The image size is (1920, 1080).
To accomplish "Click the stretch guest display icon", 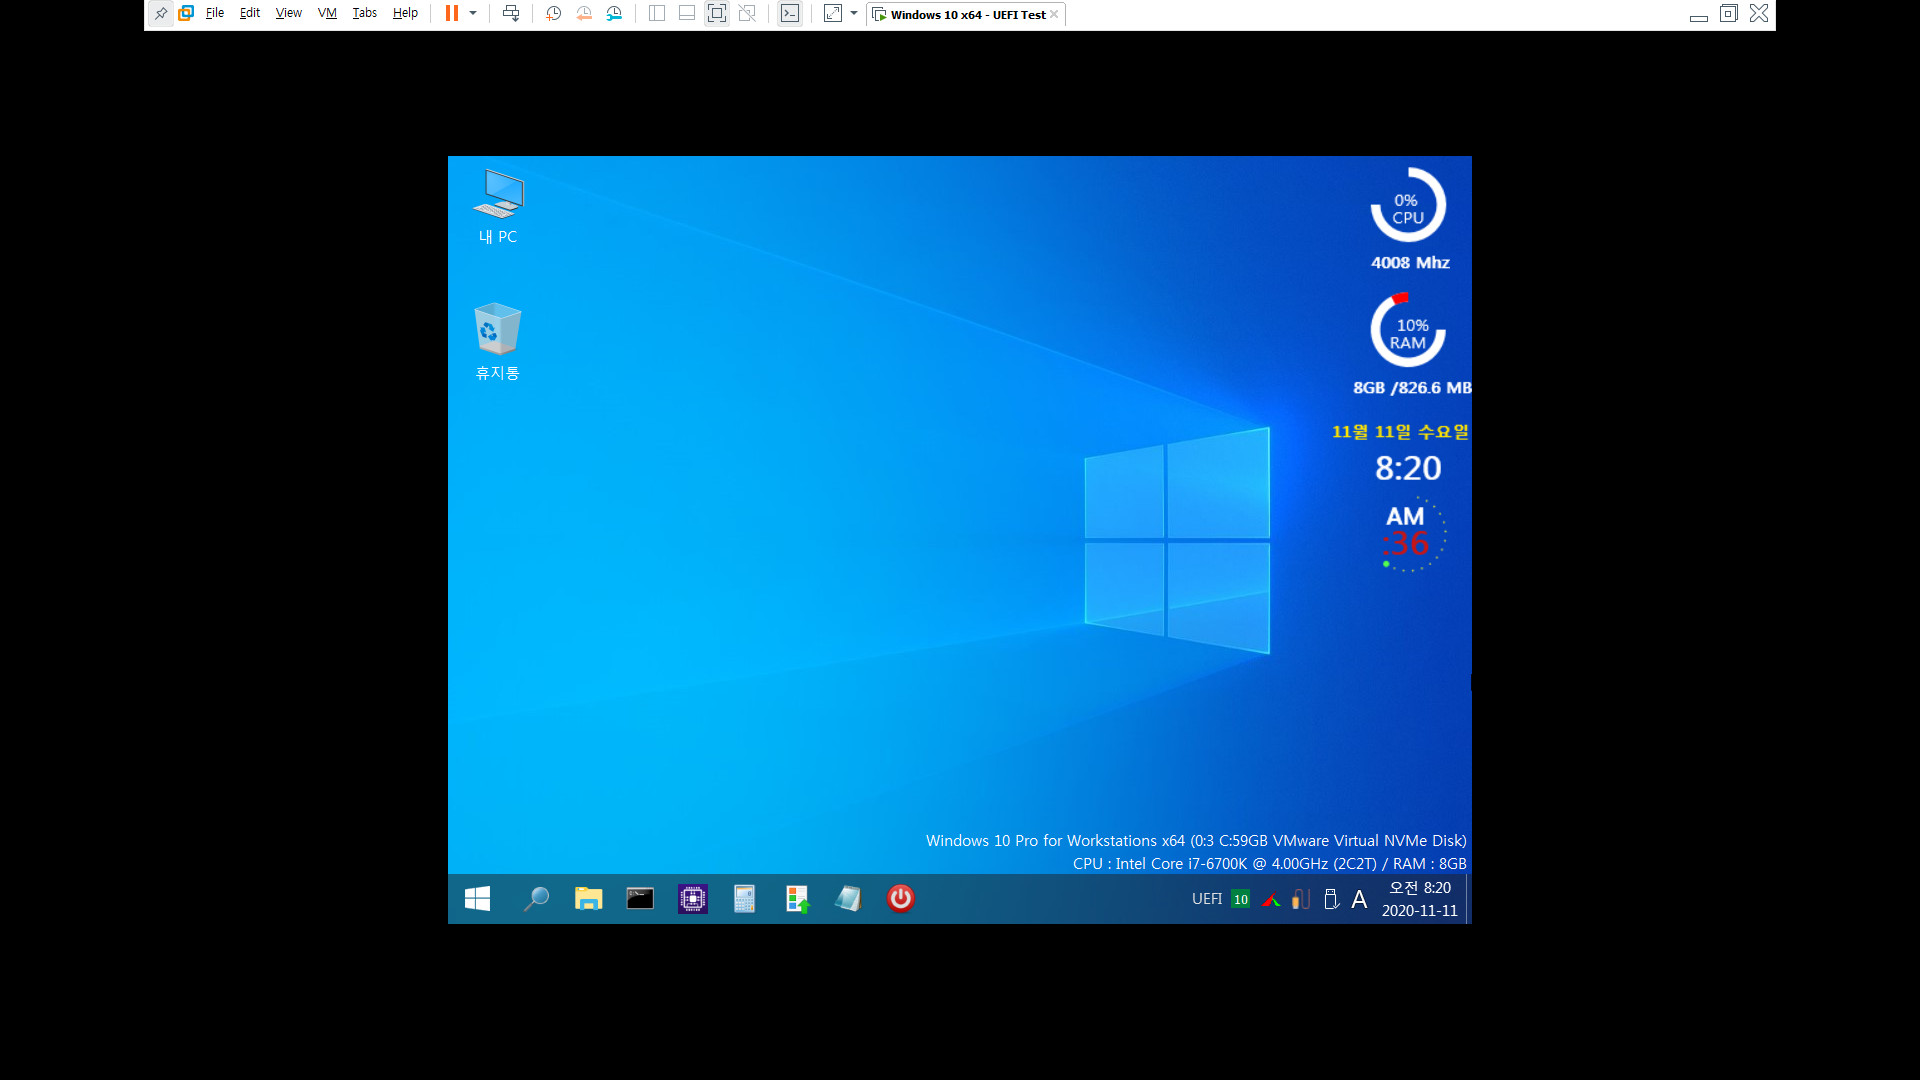I will click(x=833, y=14).
